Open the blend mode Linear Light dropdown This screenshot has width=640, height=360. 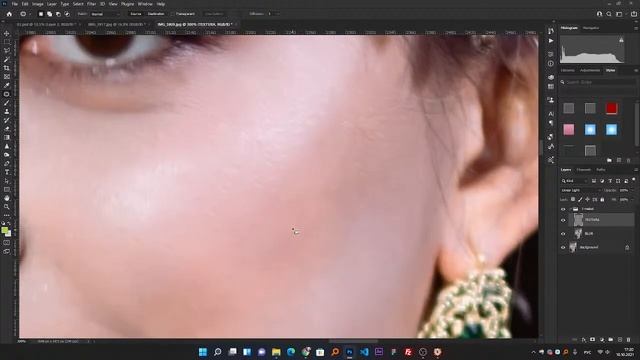click(x=581, y=191)
